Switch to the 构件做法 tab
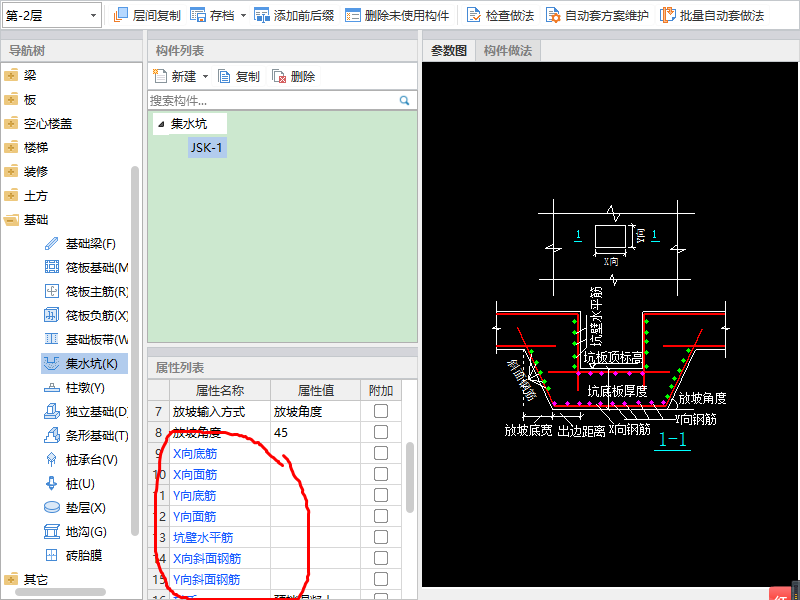The width and height of the screenshot is (800, 600). (x=508, y=51)
